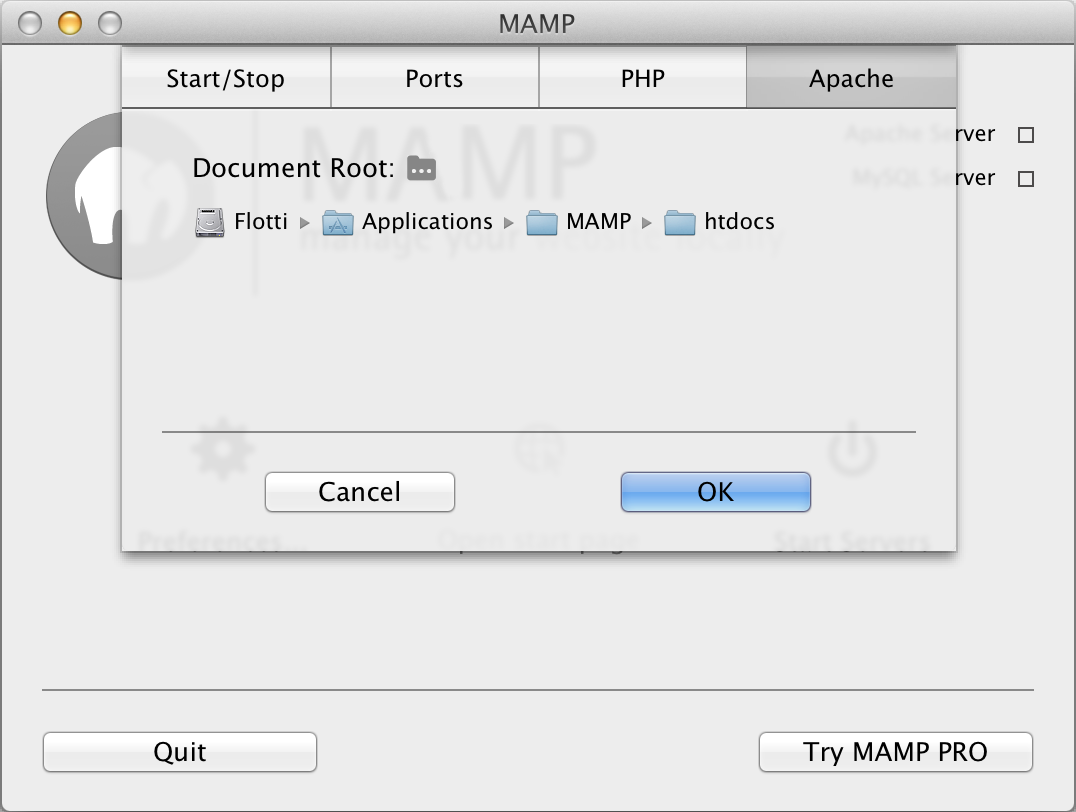This screenshot has height=812, width=1076.
Task: Open the PHP tab
Action: (x=643, y=78)
